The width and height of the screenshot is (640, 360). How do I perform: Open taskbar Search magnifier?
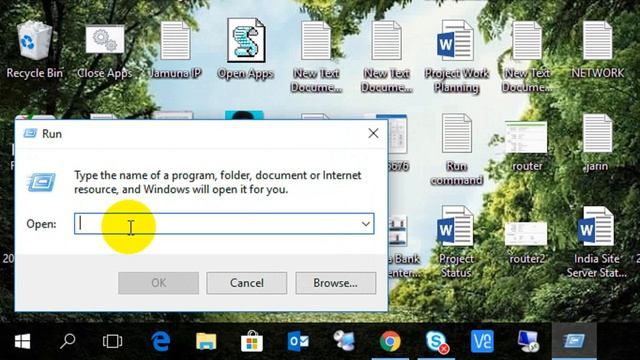(x=67, y=341)
